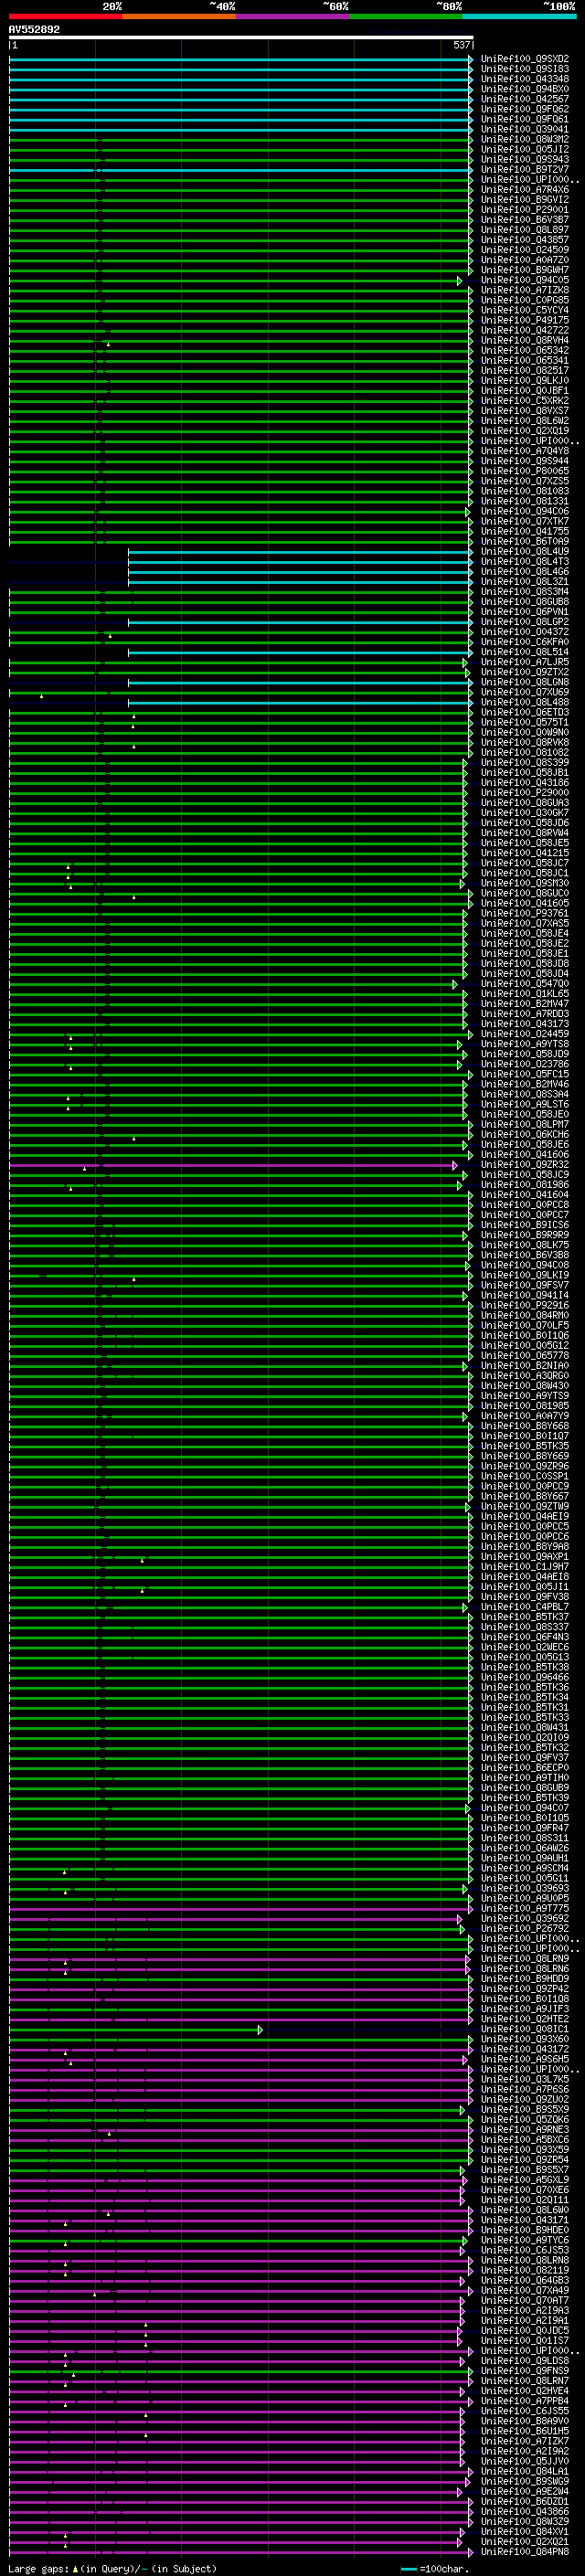Select the UniRef100_B6V3B7 label
Viewport: 585px width, 2576px height.
(525, 219)
